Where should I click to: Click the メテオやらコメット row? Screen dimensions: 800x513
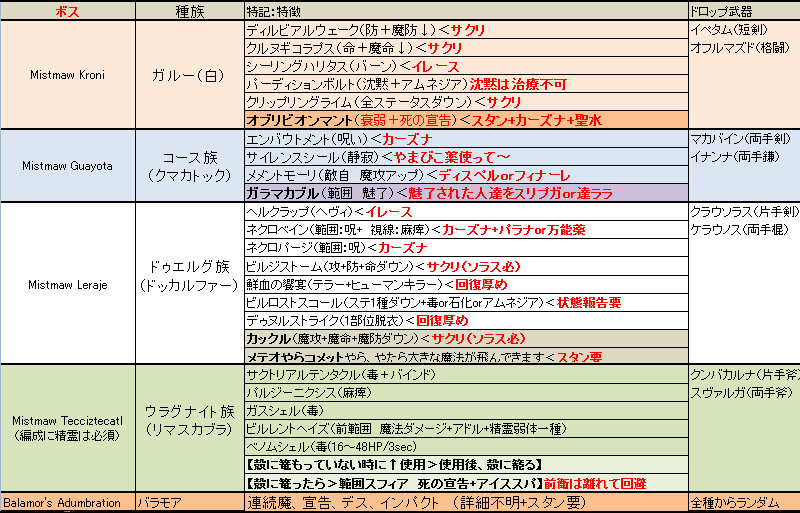466,356
